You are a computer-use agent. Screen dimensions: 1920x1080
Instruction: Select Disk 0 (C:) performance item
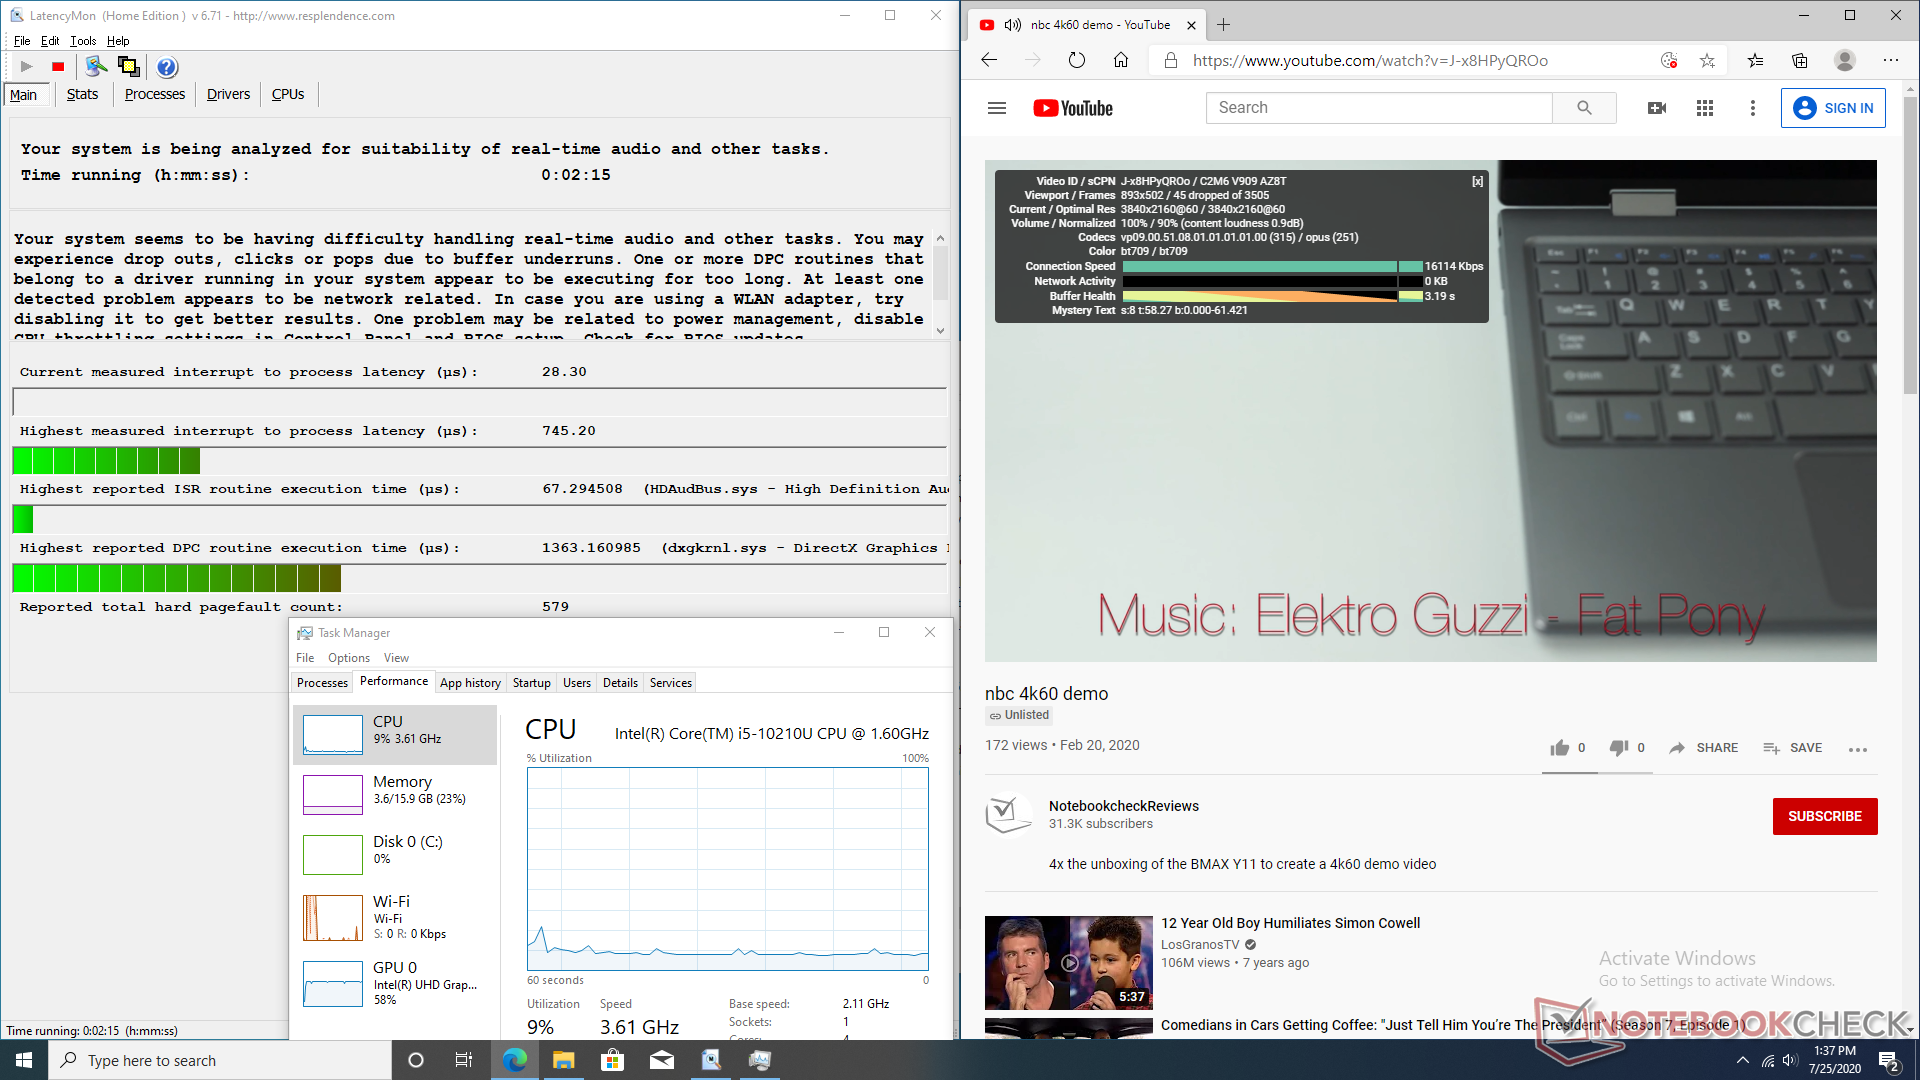[x=396, y=855]
